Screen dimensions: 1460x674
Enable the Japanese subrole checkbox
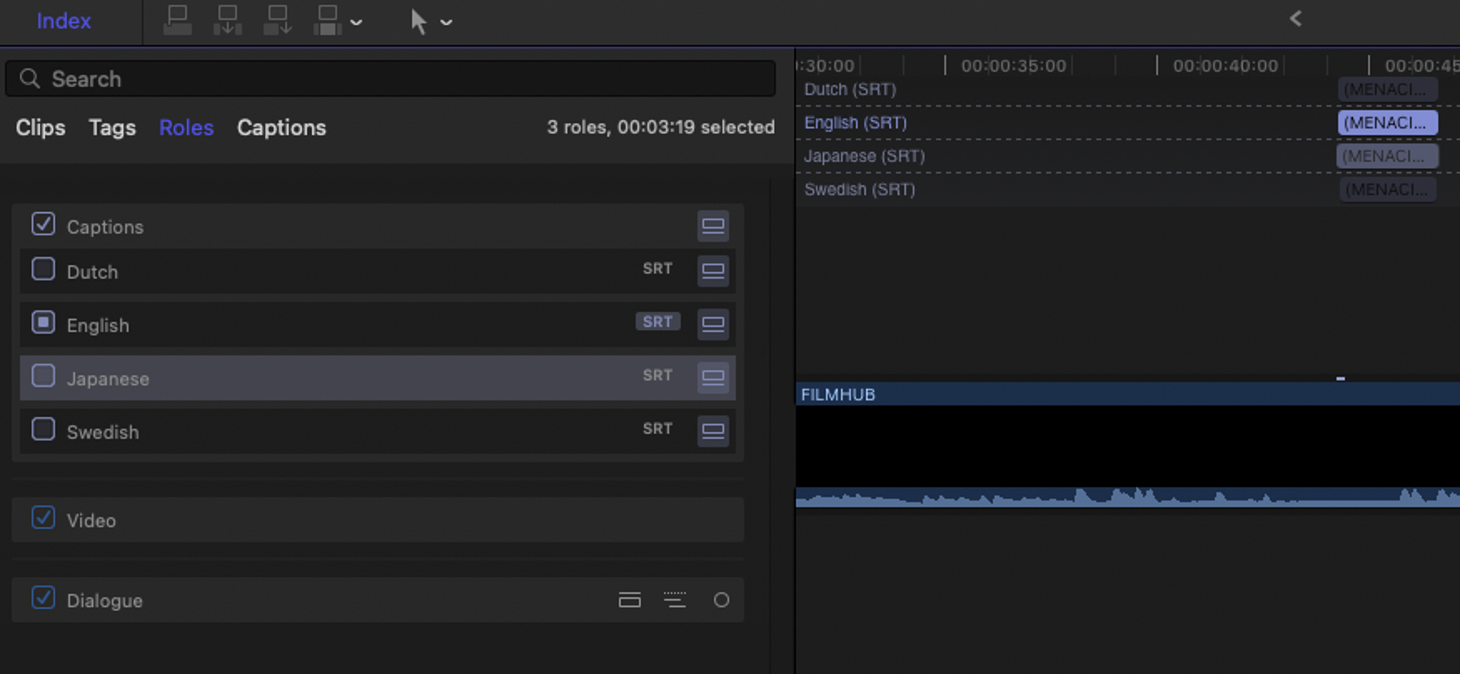coord(43,376)
